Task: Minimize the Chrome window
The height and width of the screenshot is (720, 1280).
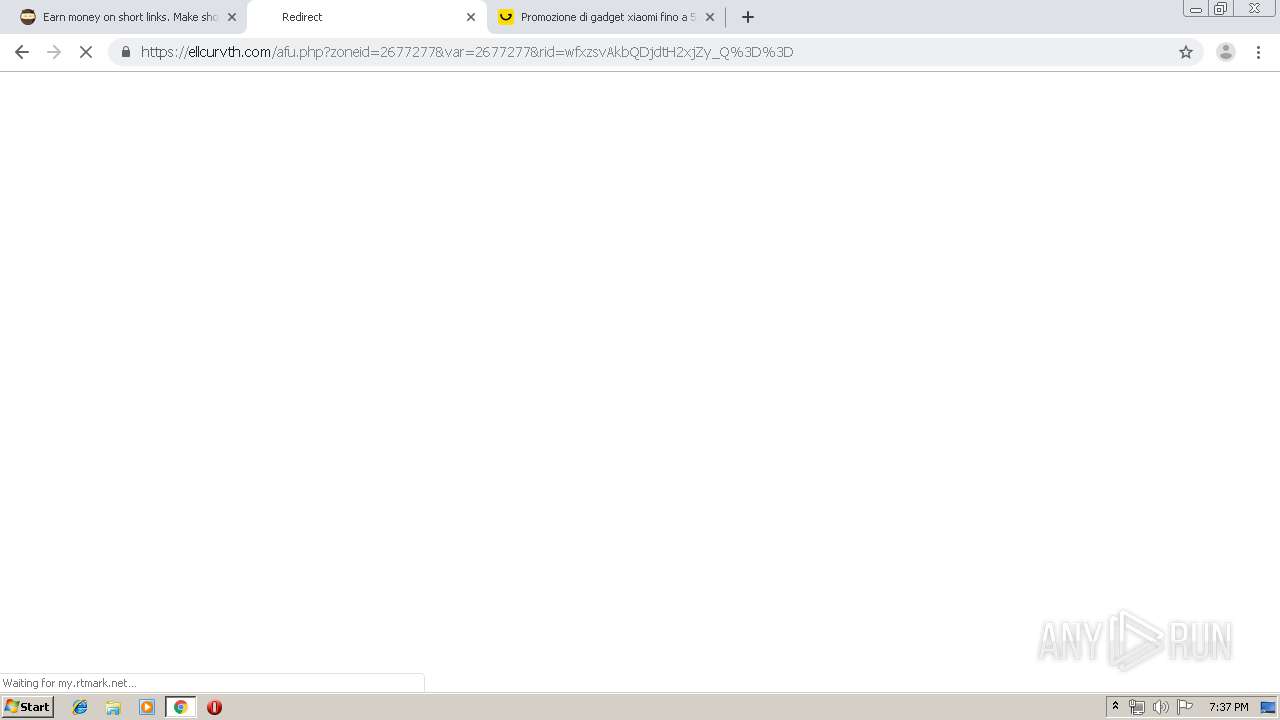Action: (x=1196, y=9)
